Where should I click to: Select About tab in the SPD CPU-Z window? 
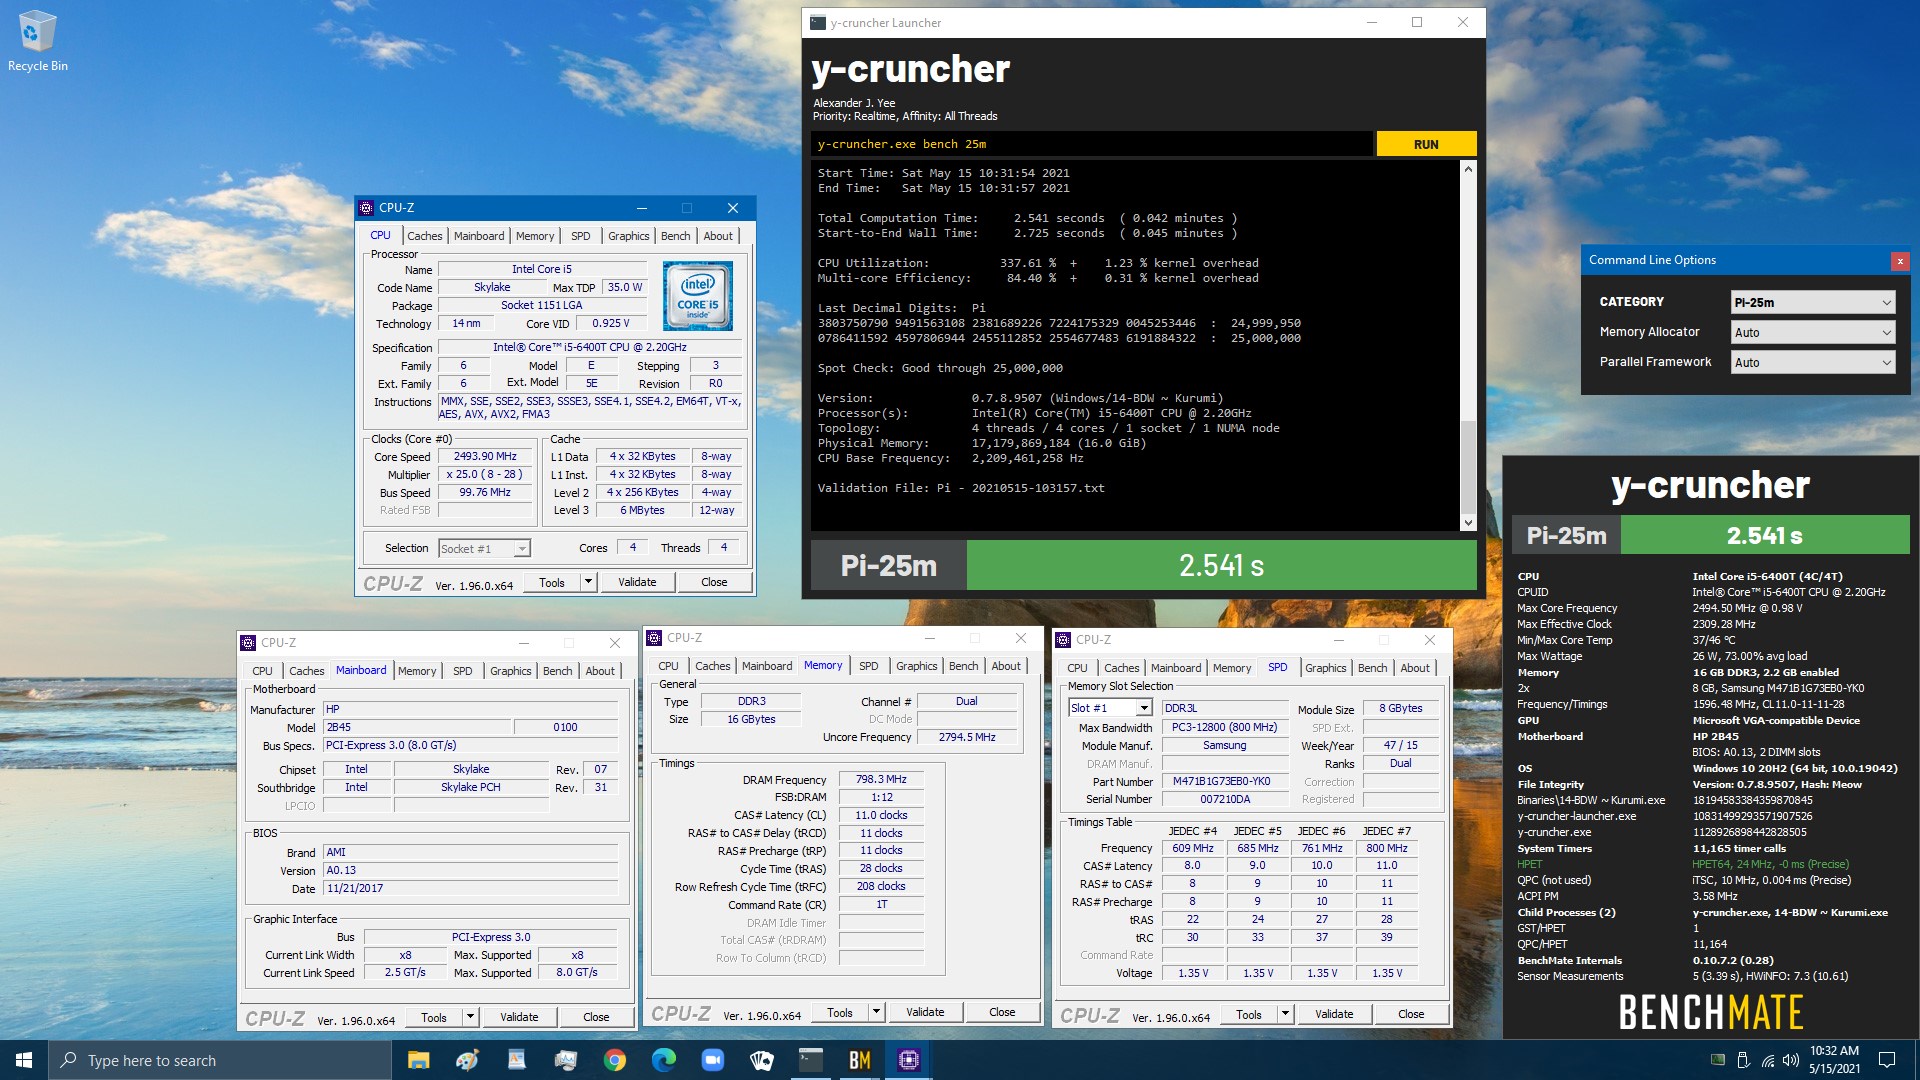tap(1414, 668)
